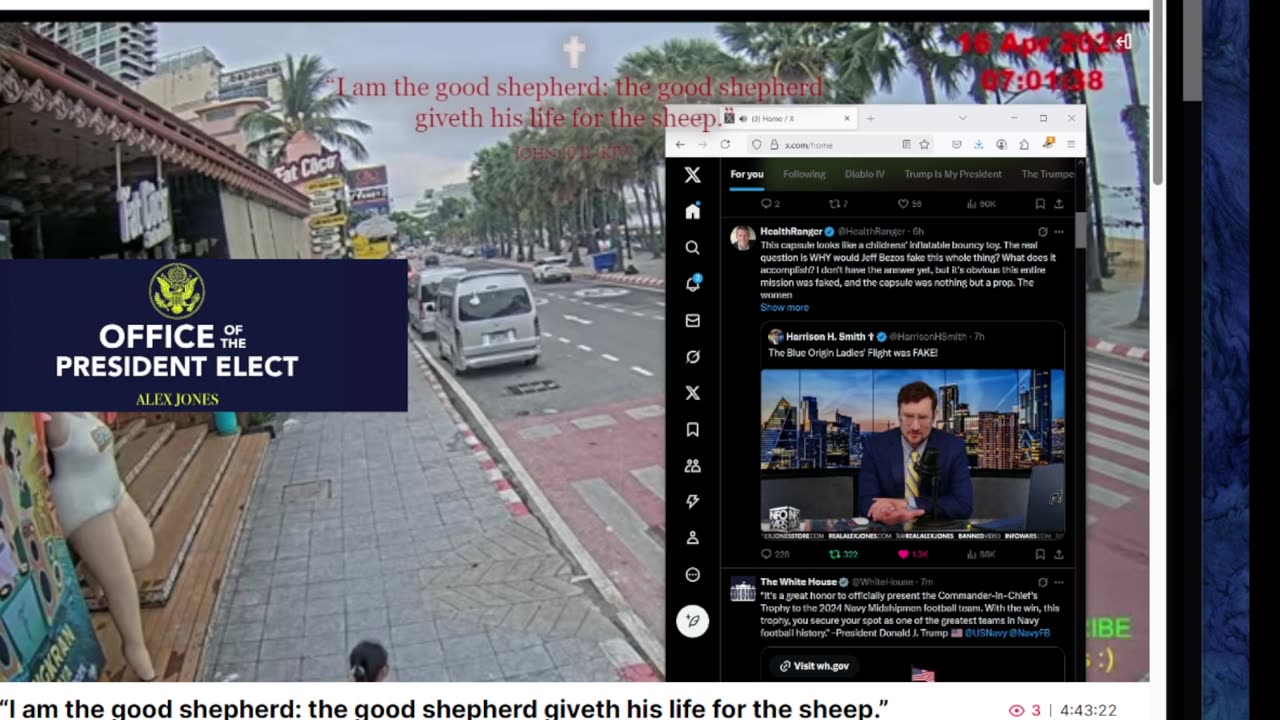Open the extensions puzzle icon
This screenshot has height=720, width=1280.
click(x=1024, y=144)
